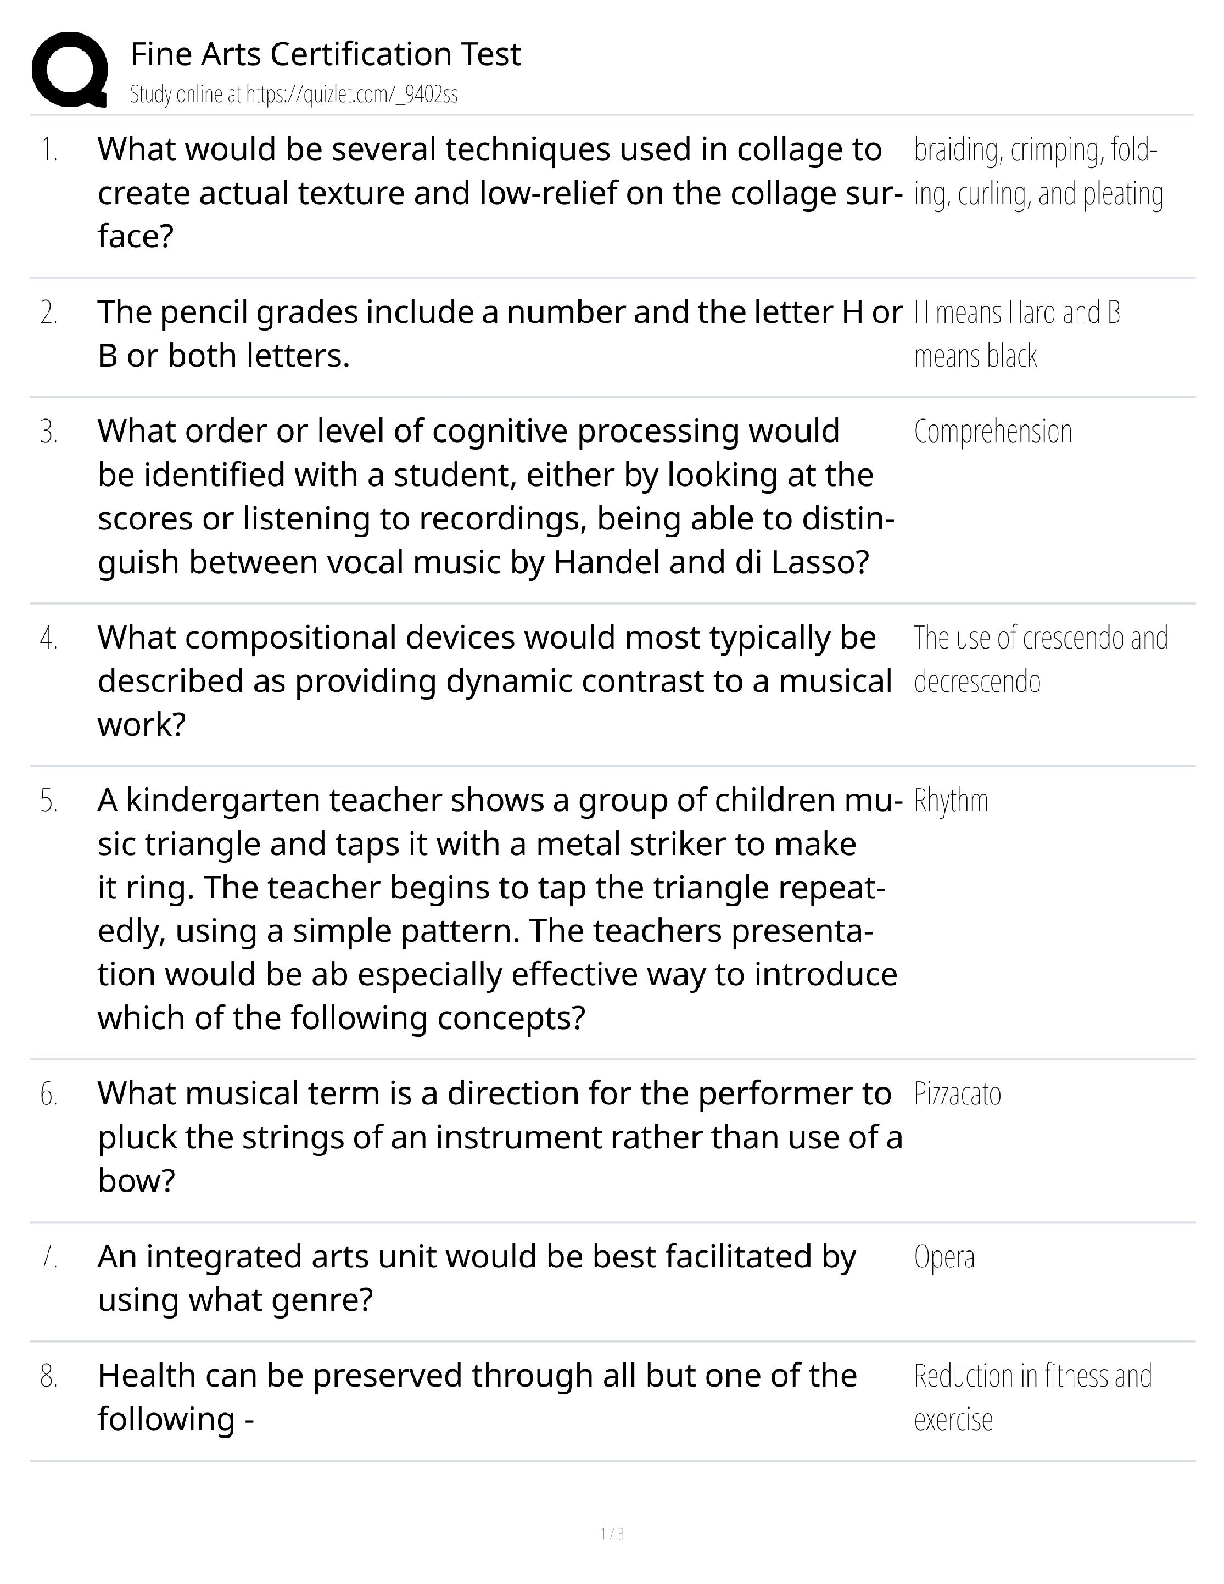Click the crescendo and decrescendo answer
Image resolution: width=1224 pixels, height=1584 pixels.
click(x=1040, y=660)
